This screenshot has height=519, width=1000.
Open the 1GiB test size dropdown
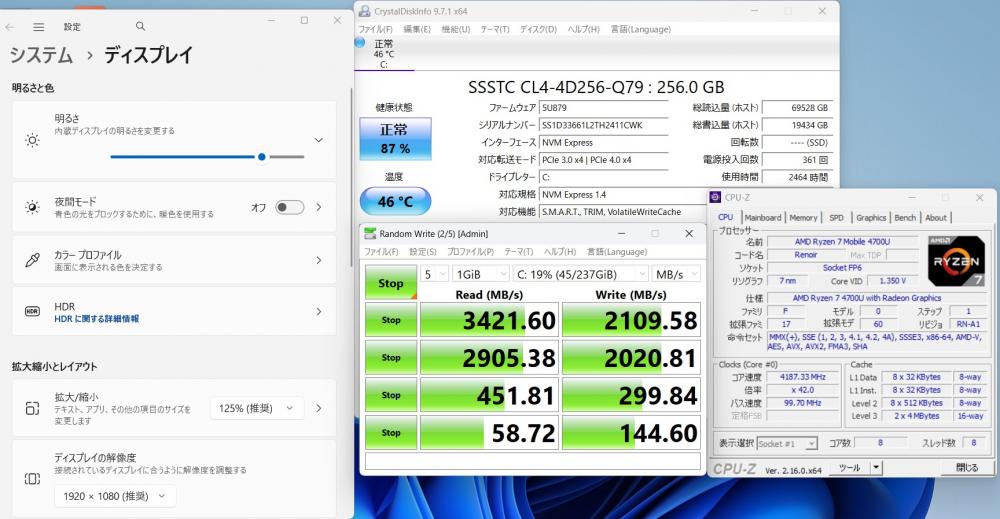(x=481, y=274)
